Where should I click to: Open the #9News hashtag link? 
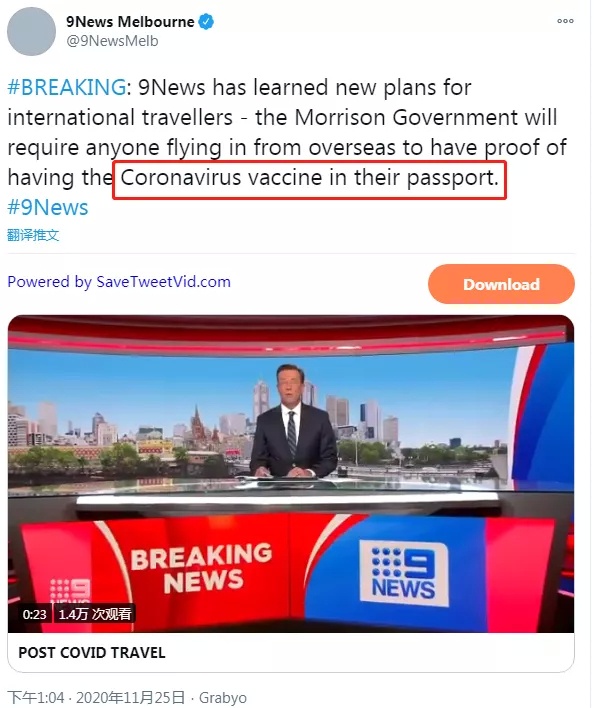(x=48, y=207)
